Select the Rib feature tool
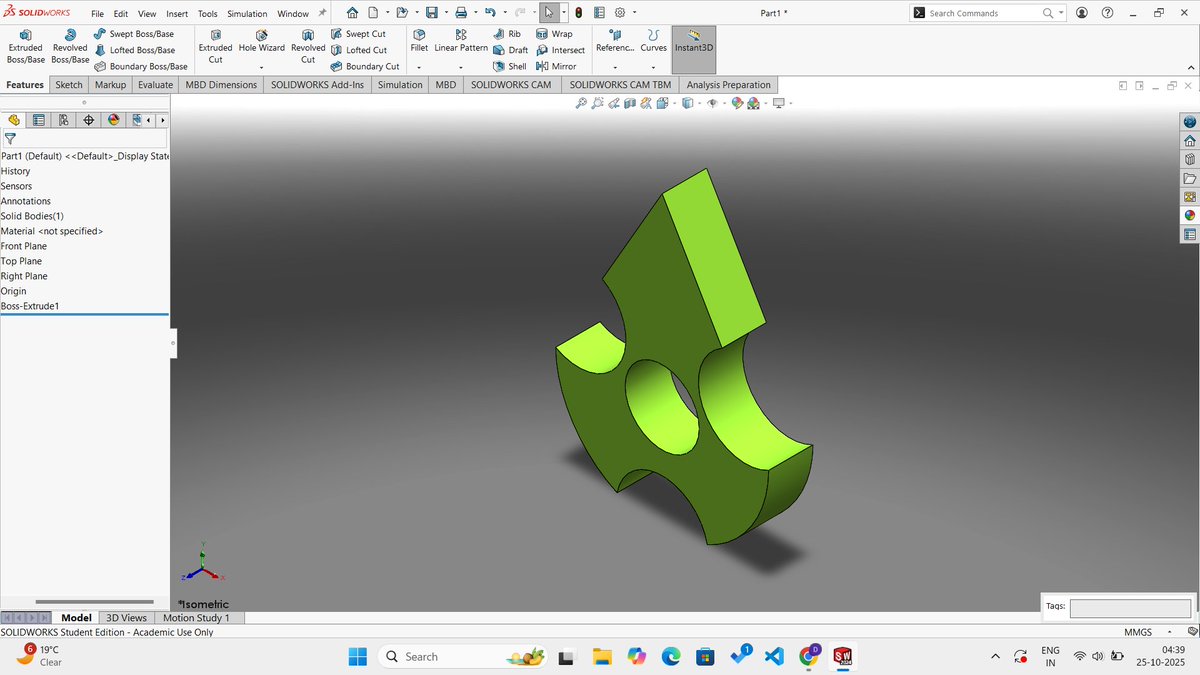 [x=507, y=34]
